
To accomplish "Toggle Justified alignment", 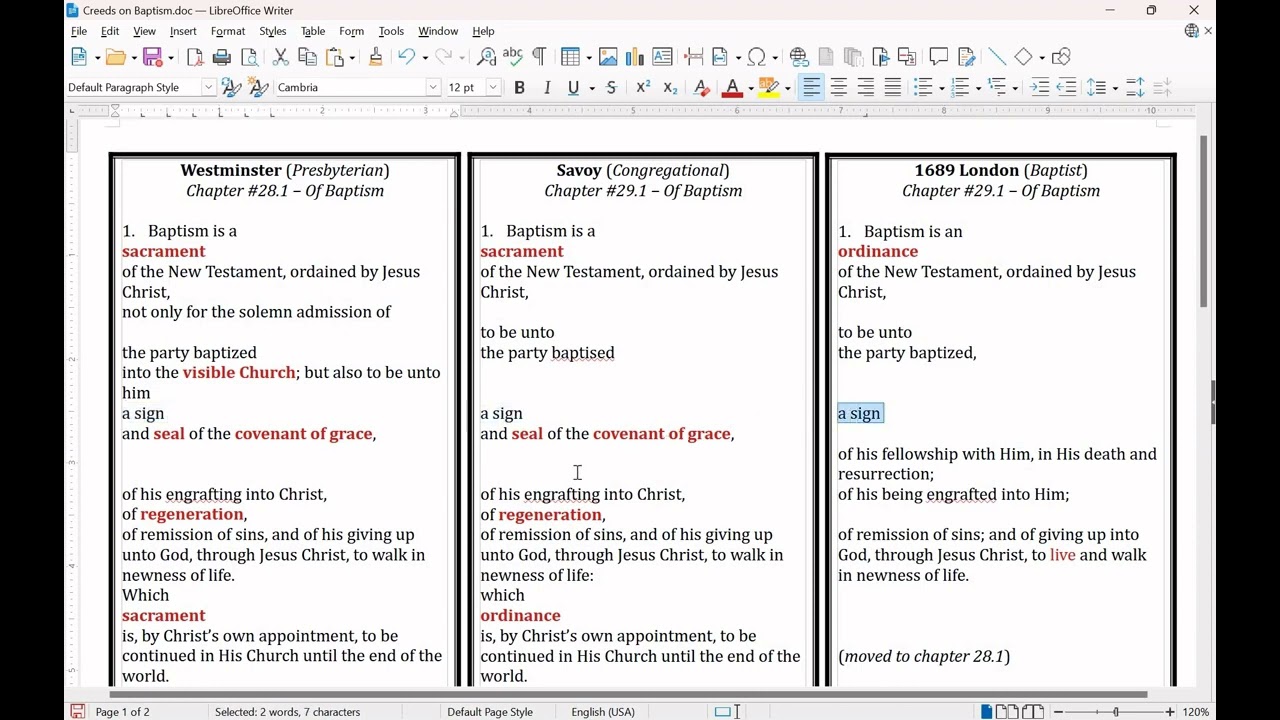I will [x=893, y=87].
